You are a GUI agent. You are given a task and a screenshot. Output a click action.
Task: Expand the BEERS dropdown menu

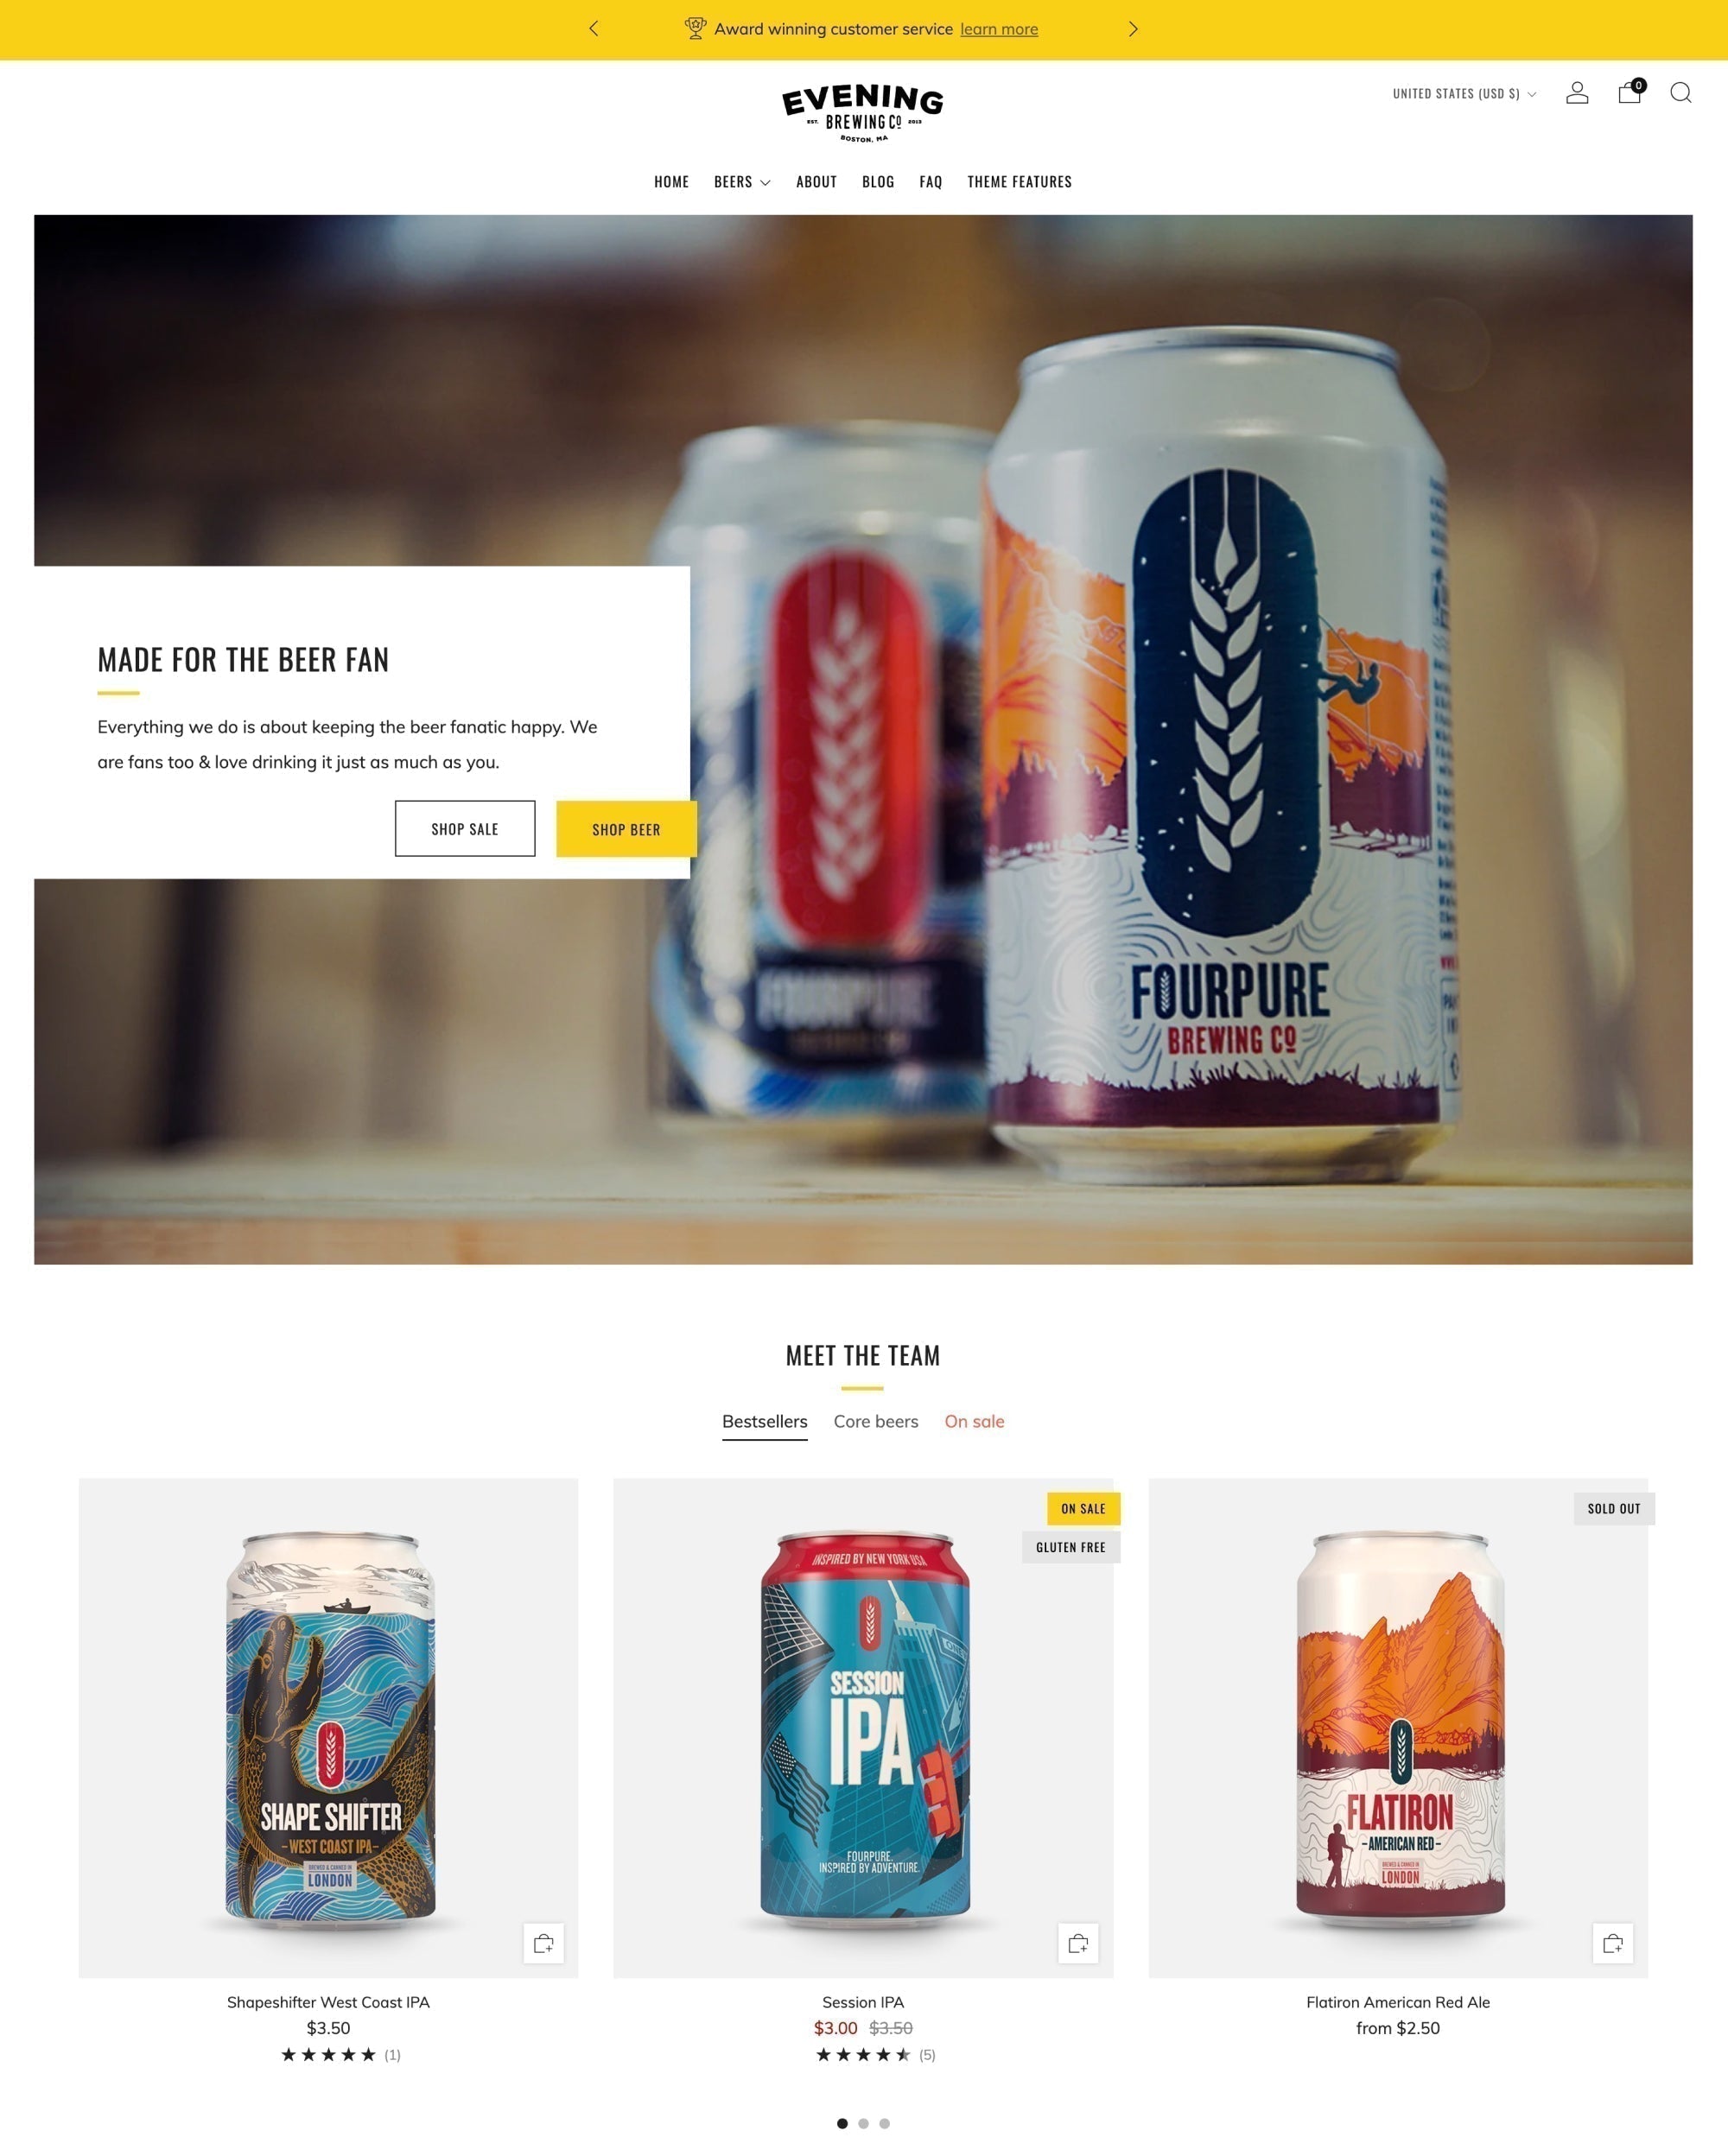click(742, 180)
